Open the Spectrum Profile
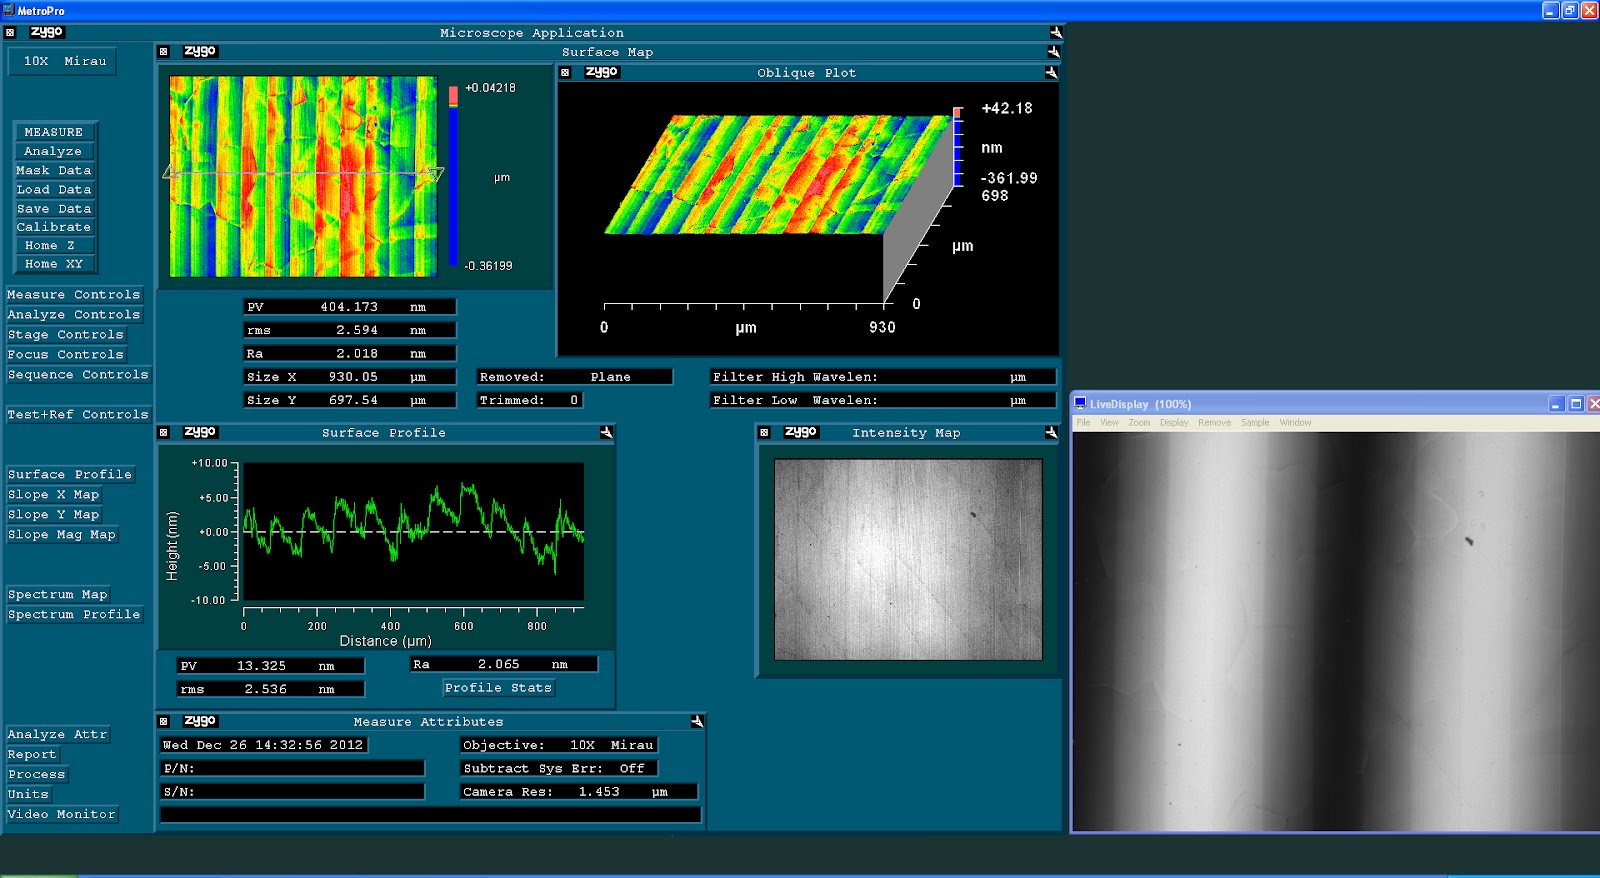This screenshot has height=878, width=1600. tap(74, 615)
